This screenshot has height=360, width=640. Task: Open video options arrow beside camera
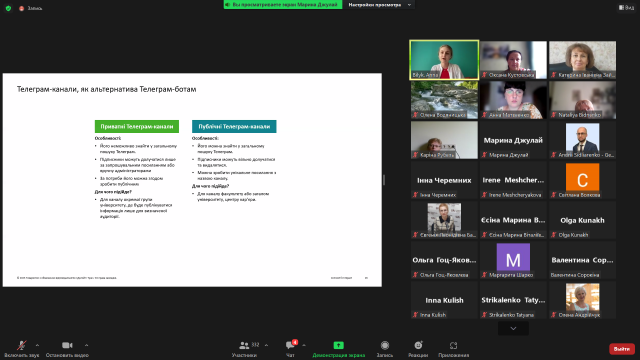(86, 345)
